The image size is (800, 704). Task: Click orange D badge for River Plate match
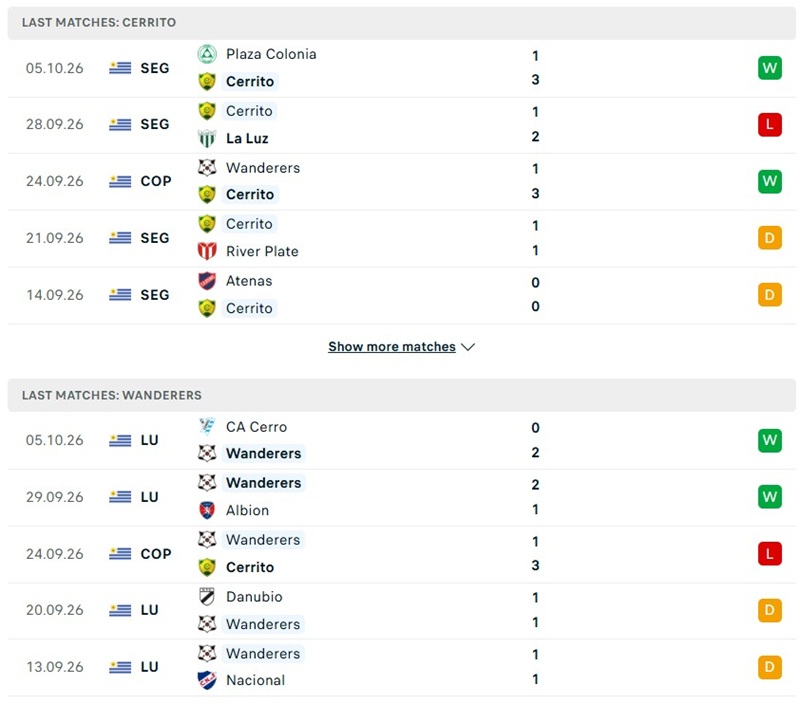click(769, 238)
